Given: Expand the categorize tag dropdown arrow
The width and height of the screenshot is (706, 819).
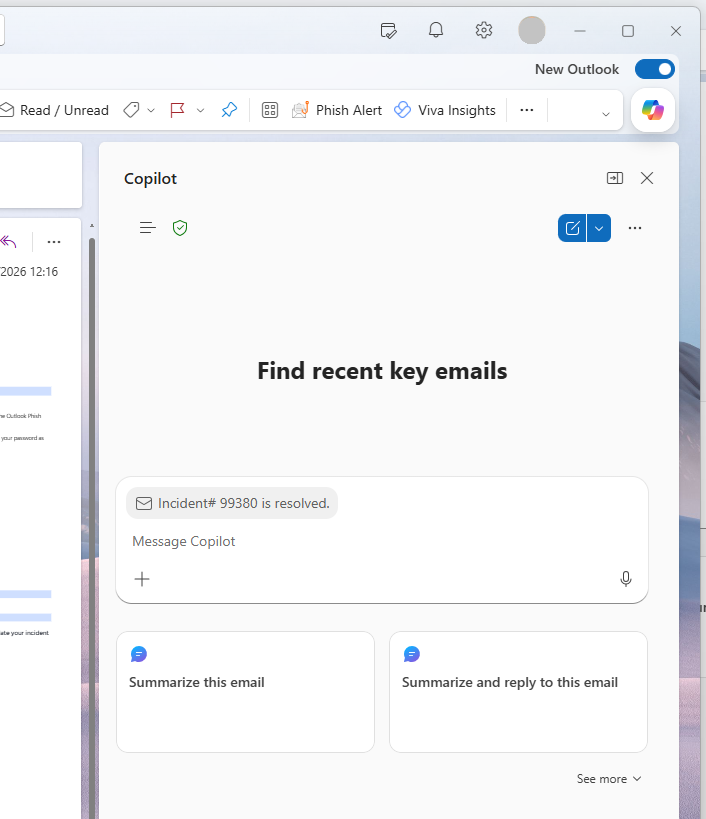Looking at the screenshot, I should coord(151,110).
